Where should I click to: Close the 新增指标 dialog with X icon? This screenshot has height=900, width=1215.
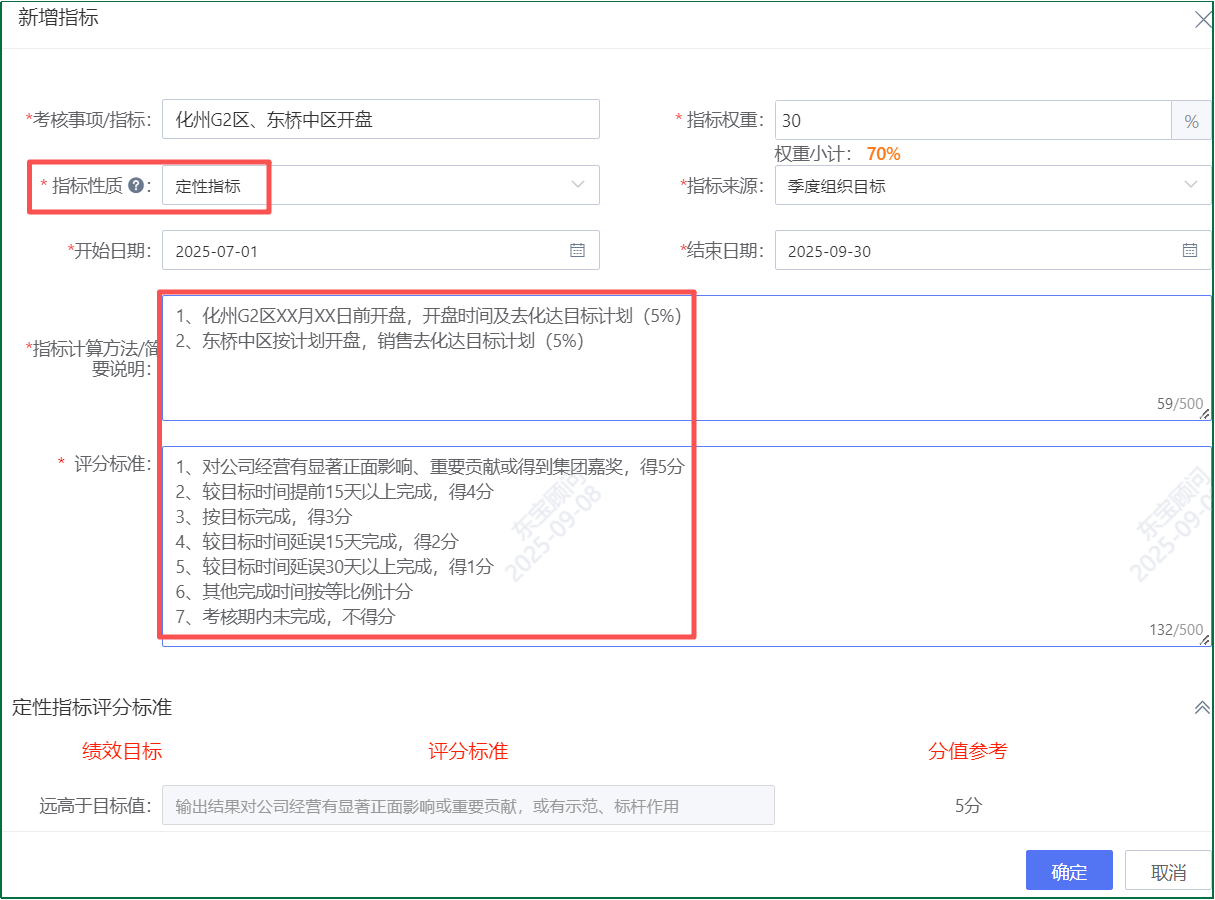[x=1203, y=19]
